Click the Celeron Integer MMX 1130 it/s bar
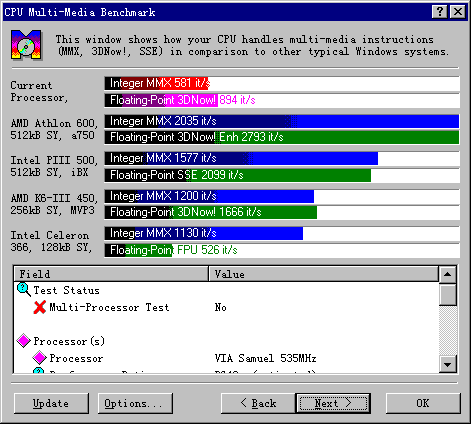471x424 pixels. click(x=282, y=233)
